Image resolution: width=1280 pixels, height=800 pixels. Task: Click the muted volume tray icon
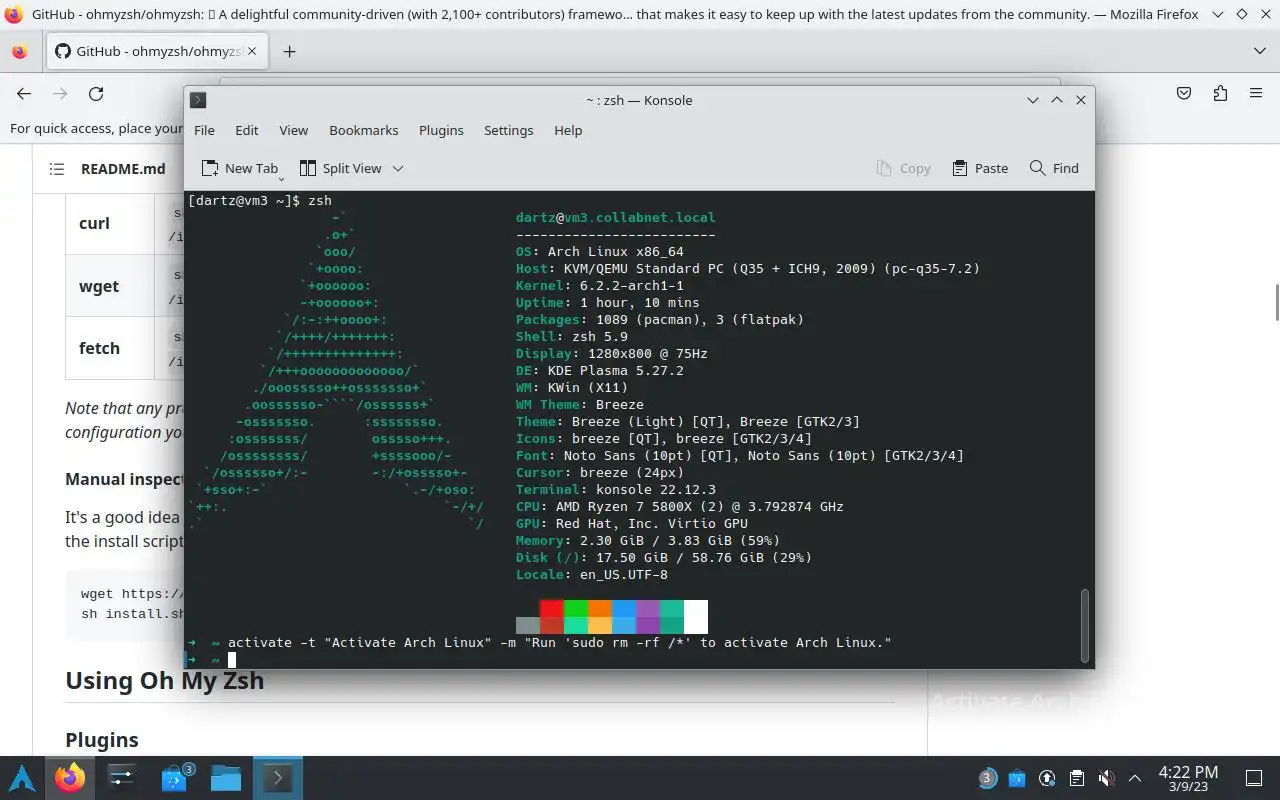coord(1106,778)
